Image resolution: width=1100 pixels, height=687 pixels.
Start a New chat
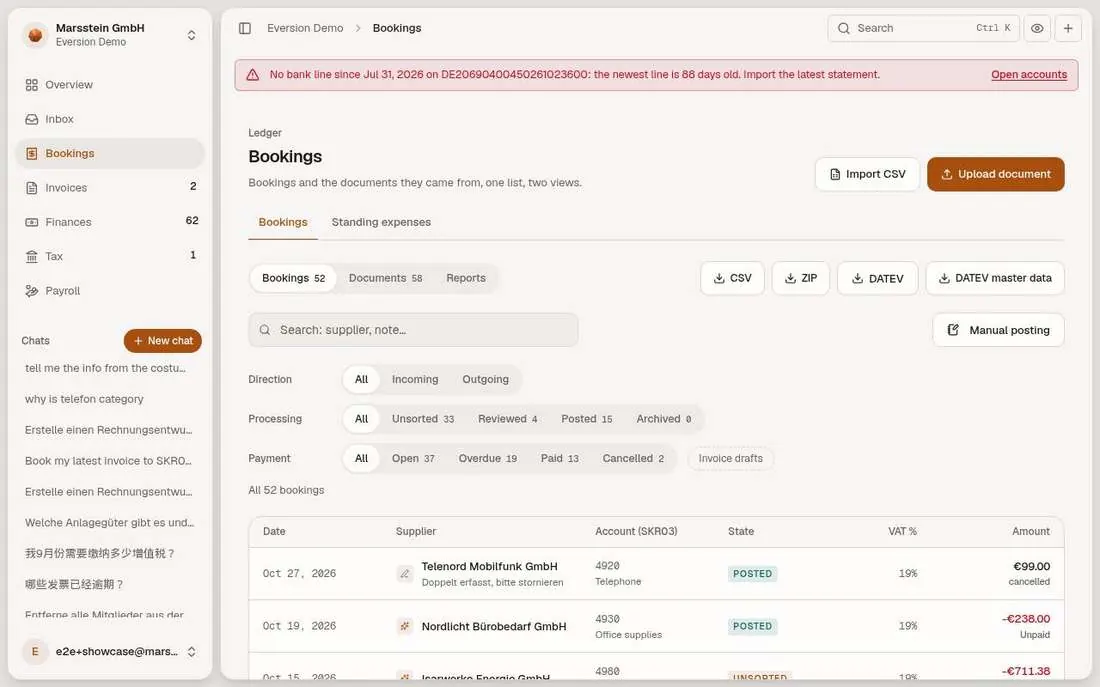click(163, 340)
